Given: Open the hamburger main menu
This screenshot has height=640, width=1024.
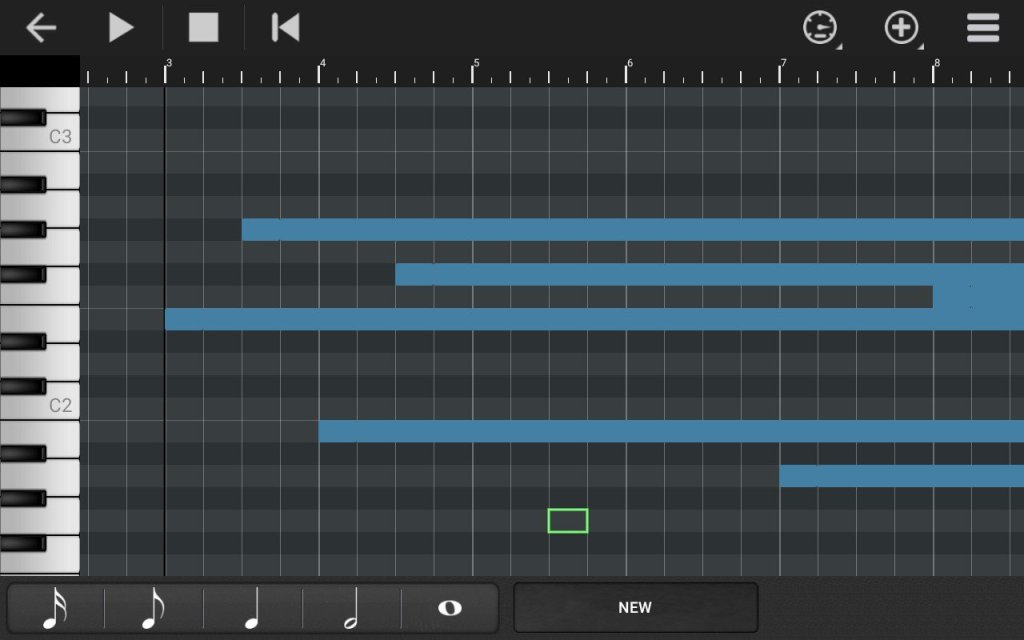Looking at the screenshot, I should (983, 28).
